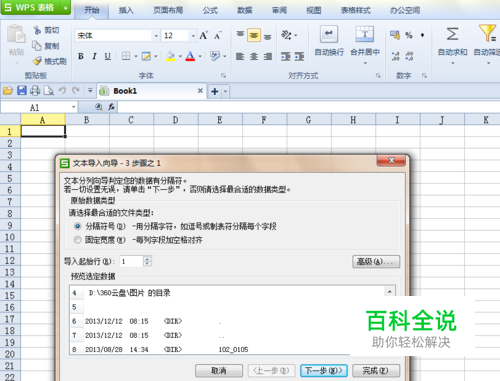This screenshot has height=381, width=500.
Task: Click the formula bar input field
Action: (309, 107)
